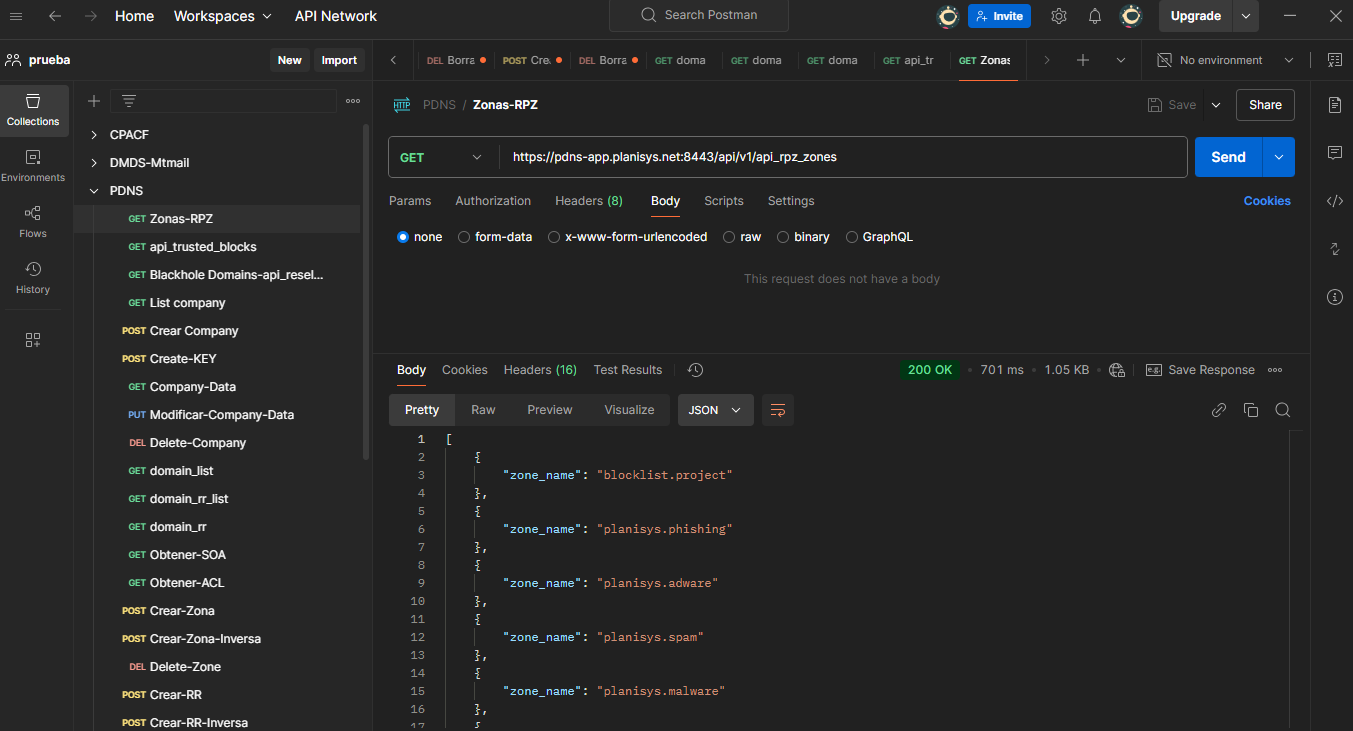1353x731 pixels.
Task: Click the Share button
Action: pyautogui.click(x=1265, y=105)
